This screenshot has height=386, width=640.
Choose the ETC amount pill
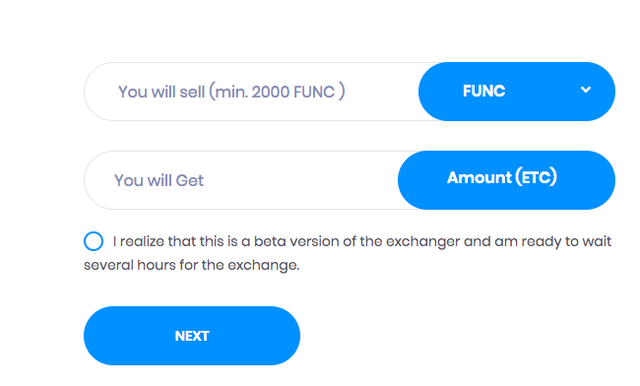tap(507, 180)
